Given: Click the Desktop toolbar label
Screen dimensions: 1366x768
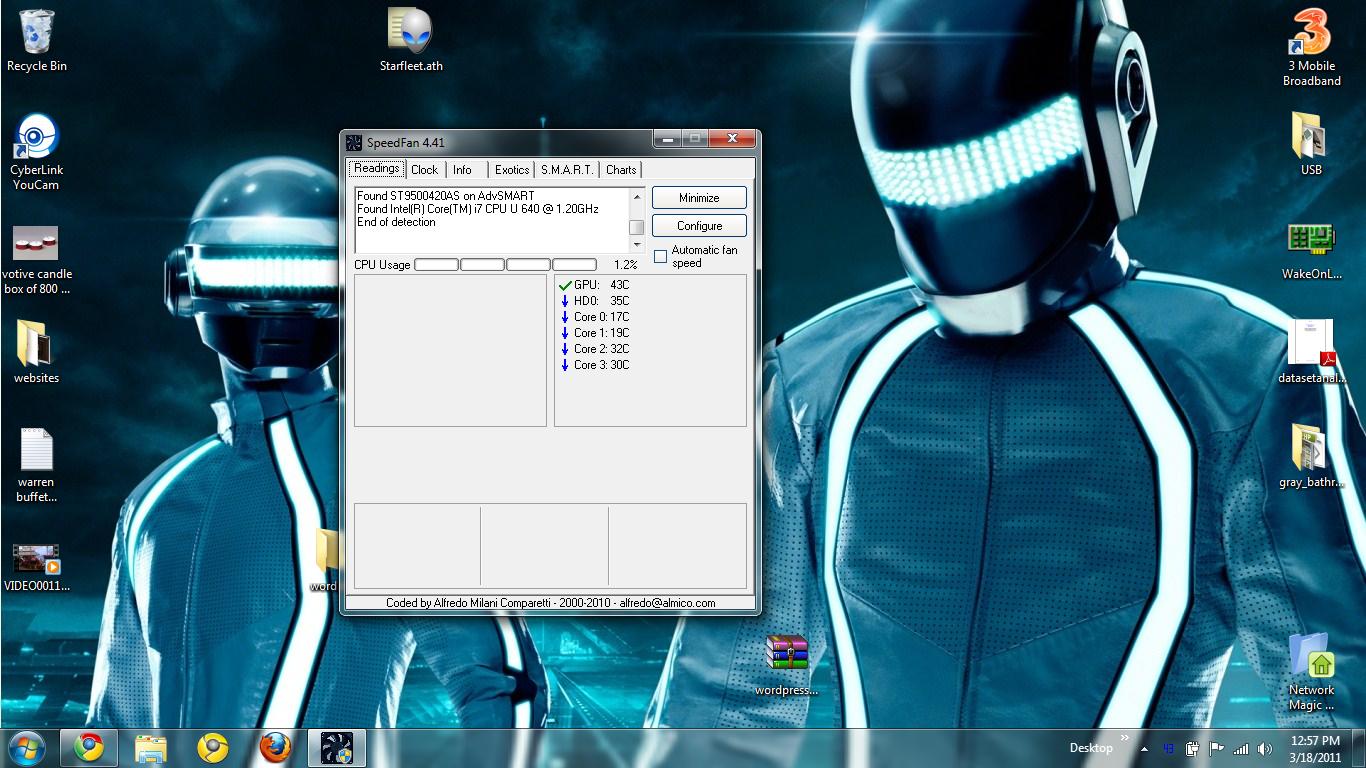Looking at the screenshot, I should [x=1091, y=748].
